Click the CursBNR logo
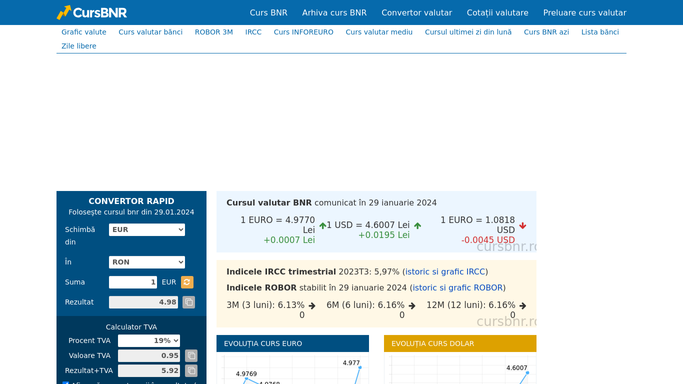683x384 pixels. (92, 12)
